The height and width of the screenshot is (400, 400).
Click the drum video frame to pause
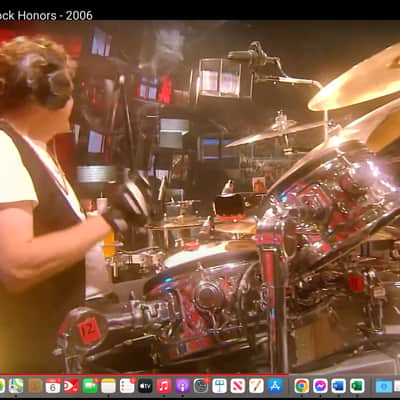tap(200, 197)
